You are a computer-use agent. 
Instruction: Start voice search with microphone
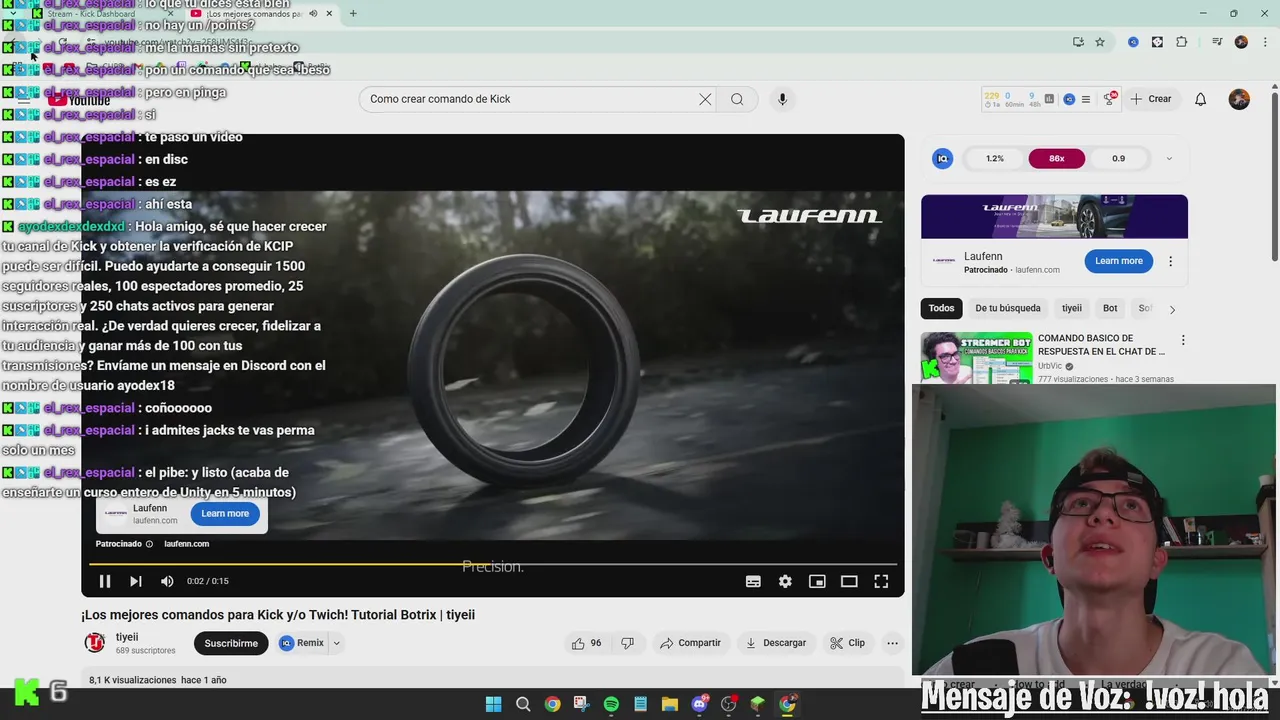[x=782, y=99]
